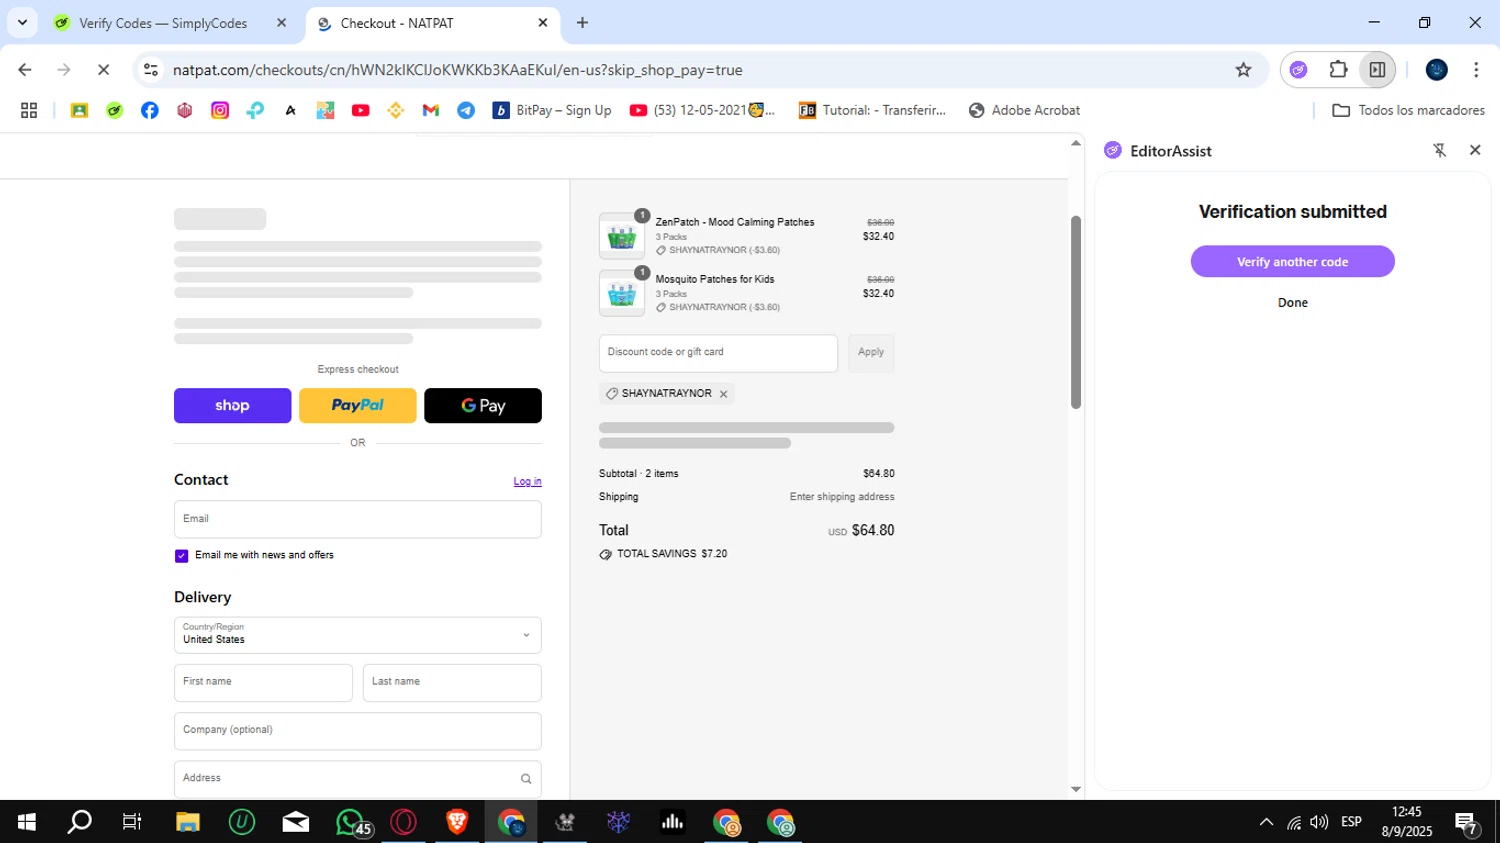
Task: Open the Chrome profile avatar
Action: tap(1437, 70)
